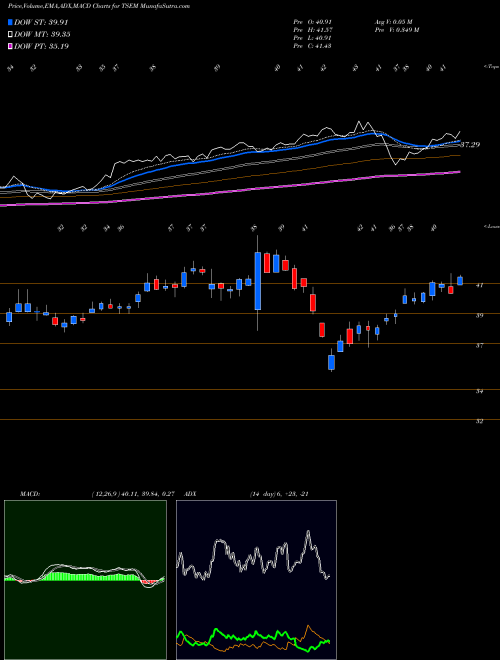Click the magenta DOW PT legend swatch

(x=10, y=46)
